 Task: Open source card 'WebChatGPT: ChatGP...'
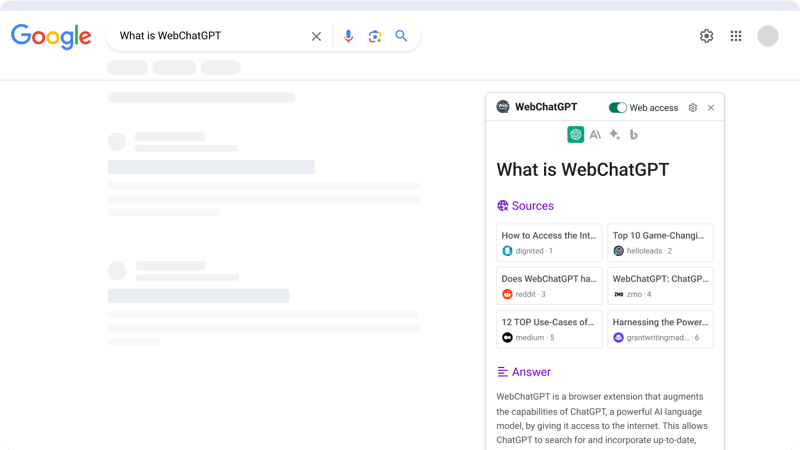click(x=660, y=286)
